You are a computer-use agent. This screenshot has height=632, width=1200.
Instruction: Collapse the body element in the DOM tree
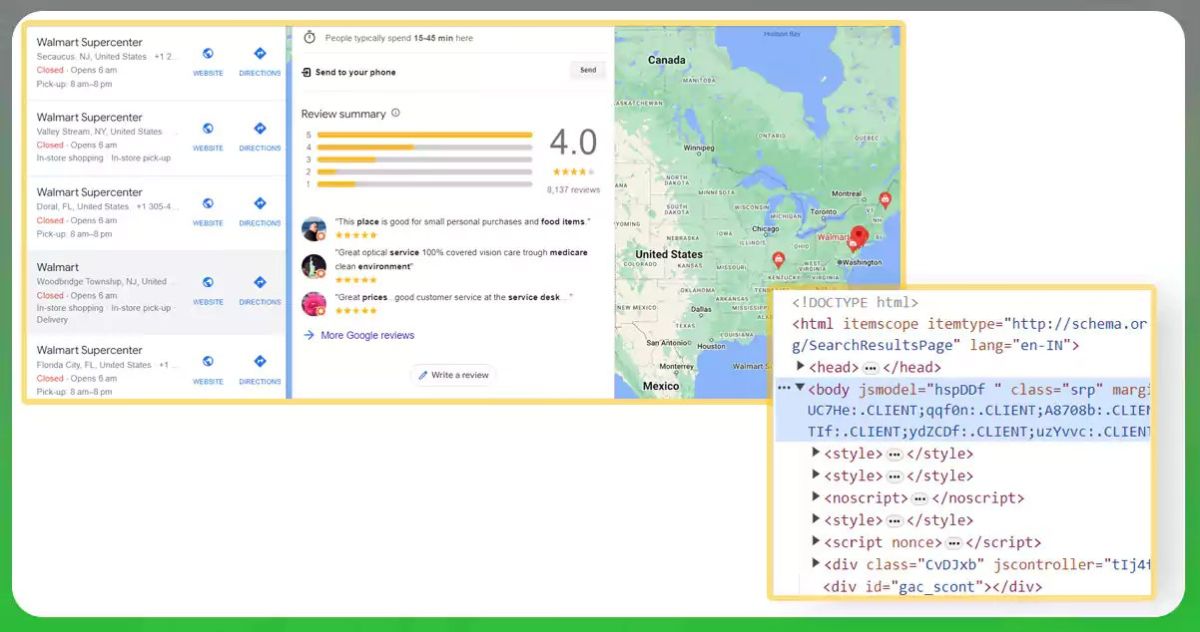point(800,387)
